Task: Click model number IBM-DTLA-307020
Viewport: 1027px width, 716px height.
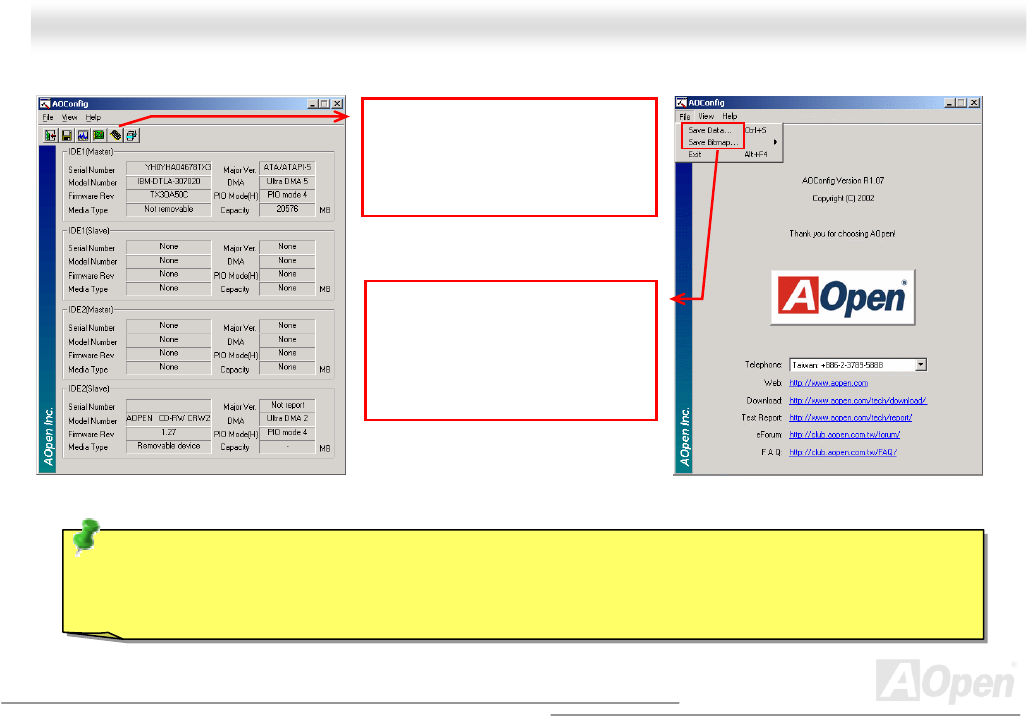Action: 169,181
